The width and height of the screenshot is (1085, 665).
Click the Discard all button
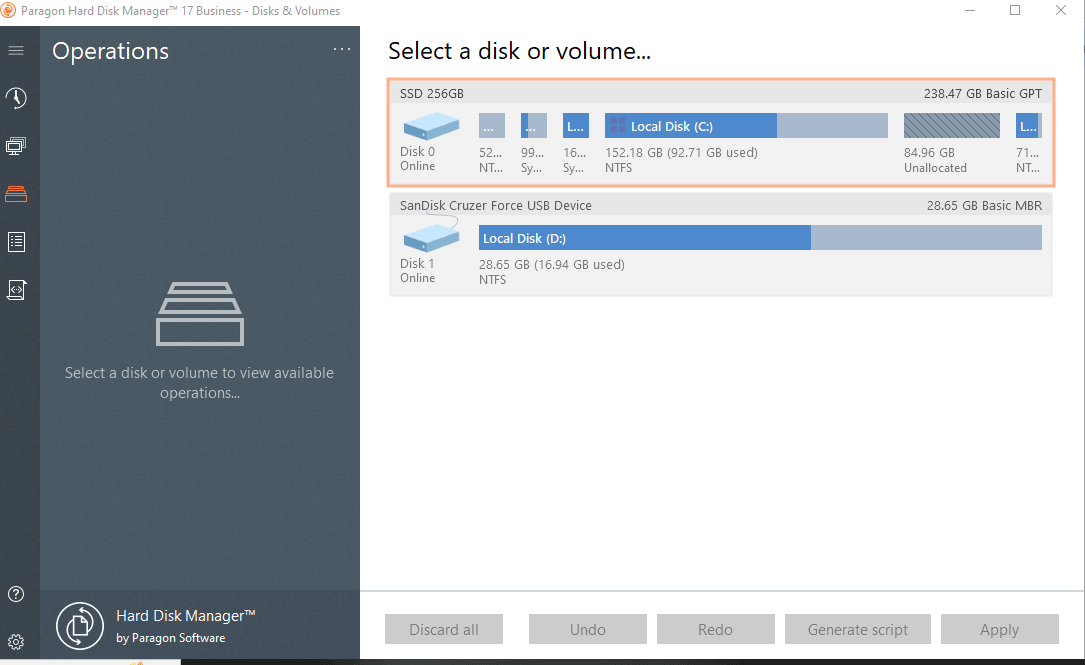coord(444,629)
